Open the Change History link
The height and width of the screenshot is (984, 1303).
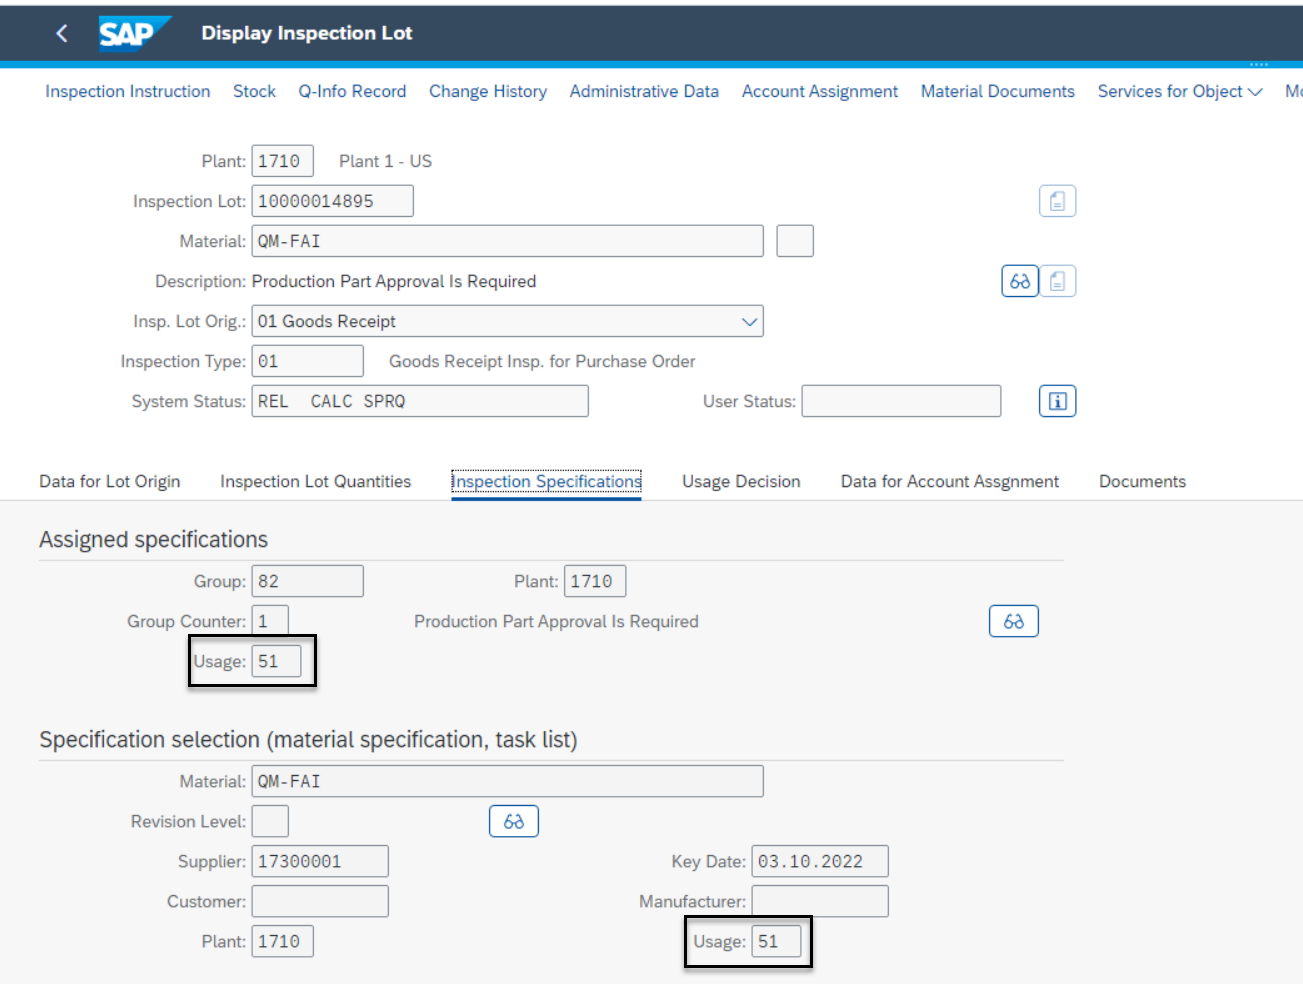[x=487, y=91]
